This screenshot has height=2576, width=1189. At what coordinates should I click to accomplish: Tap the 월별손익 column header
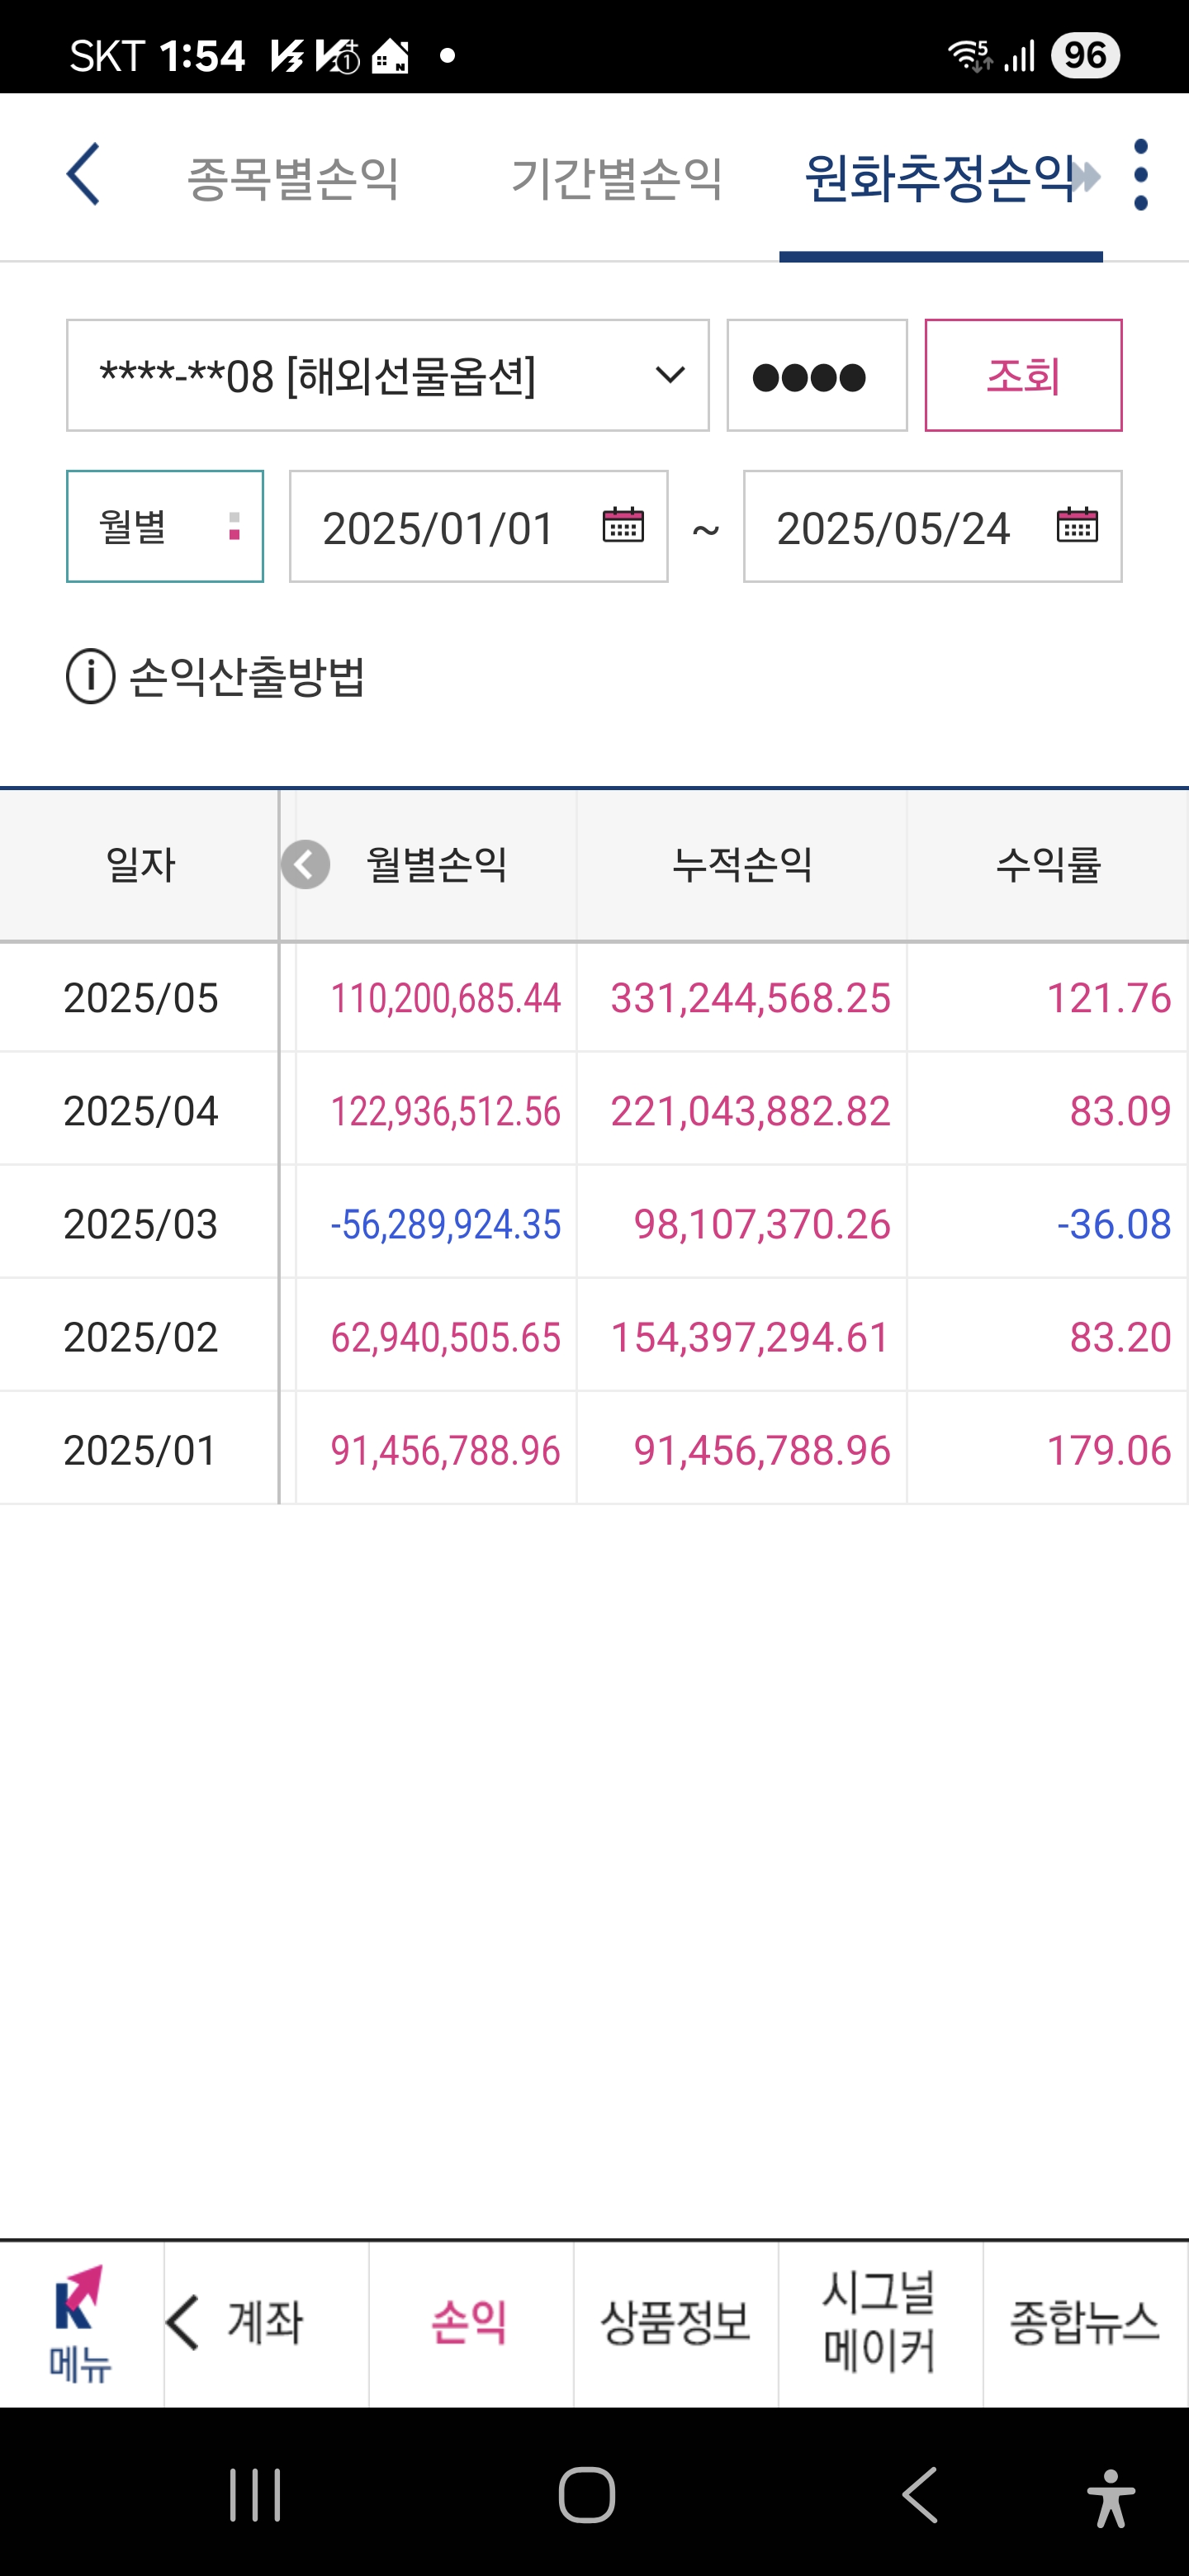click(437, 864)
